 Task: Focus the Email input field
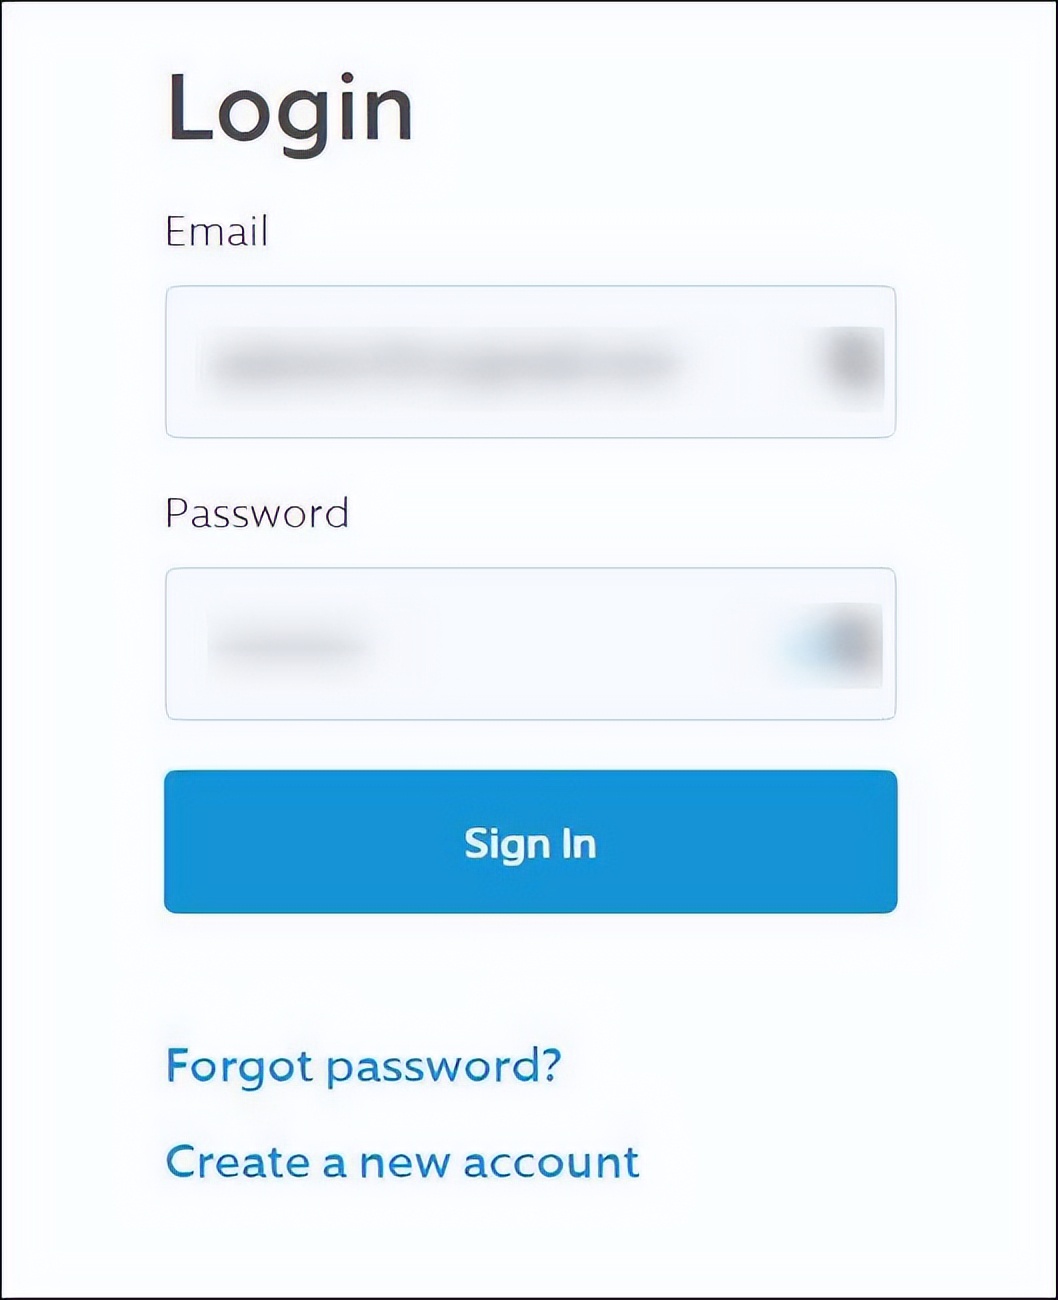530,362
